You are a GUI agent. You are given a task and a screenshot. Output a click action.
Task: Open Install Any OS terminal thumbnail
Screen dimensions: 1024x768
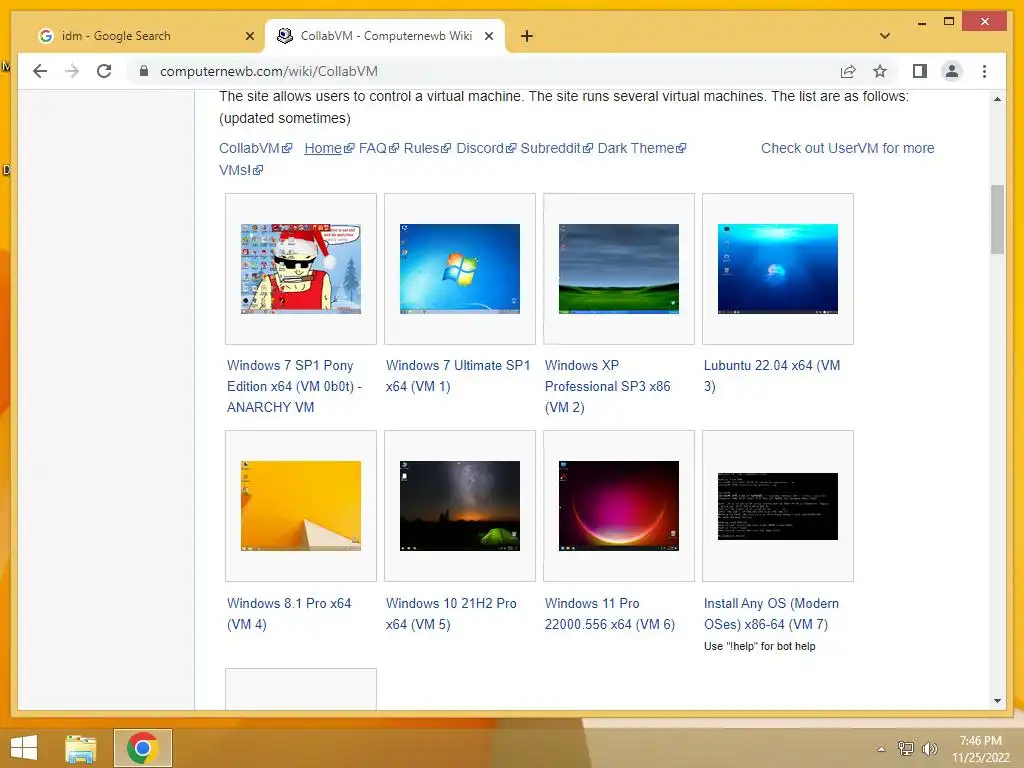[778, 506]
